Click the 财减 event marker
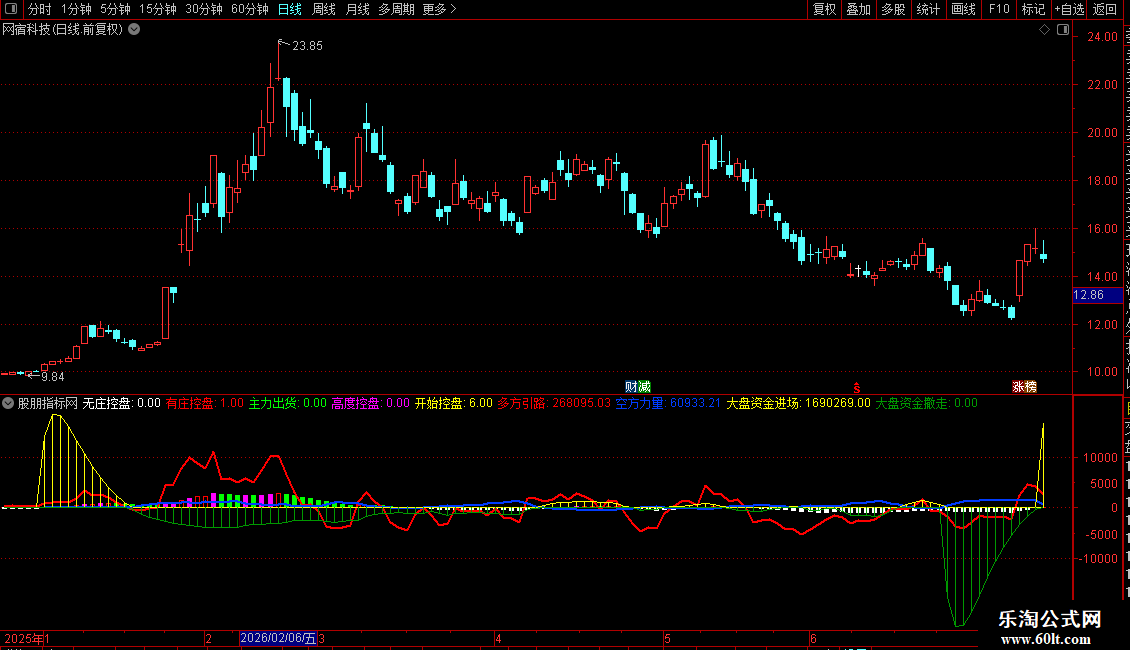1130x650 pixels. point(638,387)
